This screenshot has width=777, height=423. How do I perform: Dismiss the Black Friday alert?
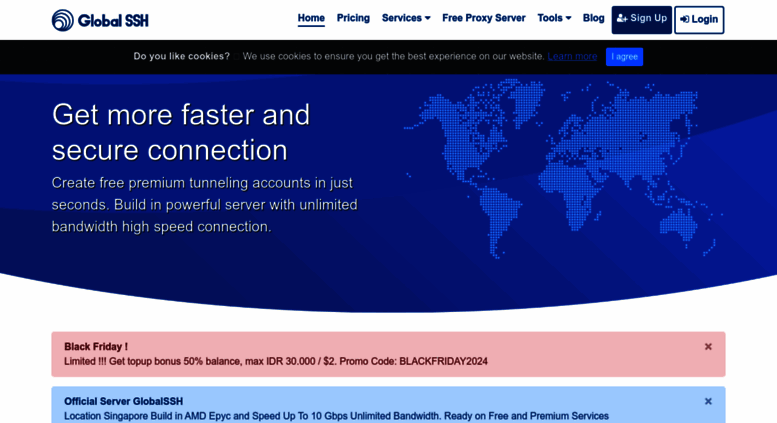(708, 347)
